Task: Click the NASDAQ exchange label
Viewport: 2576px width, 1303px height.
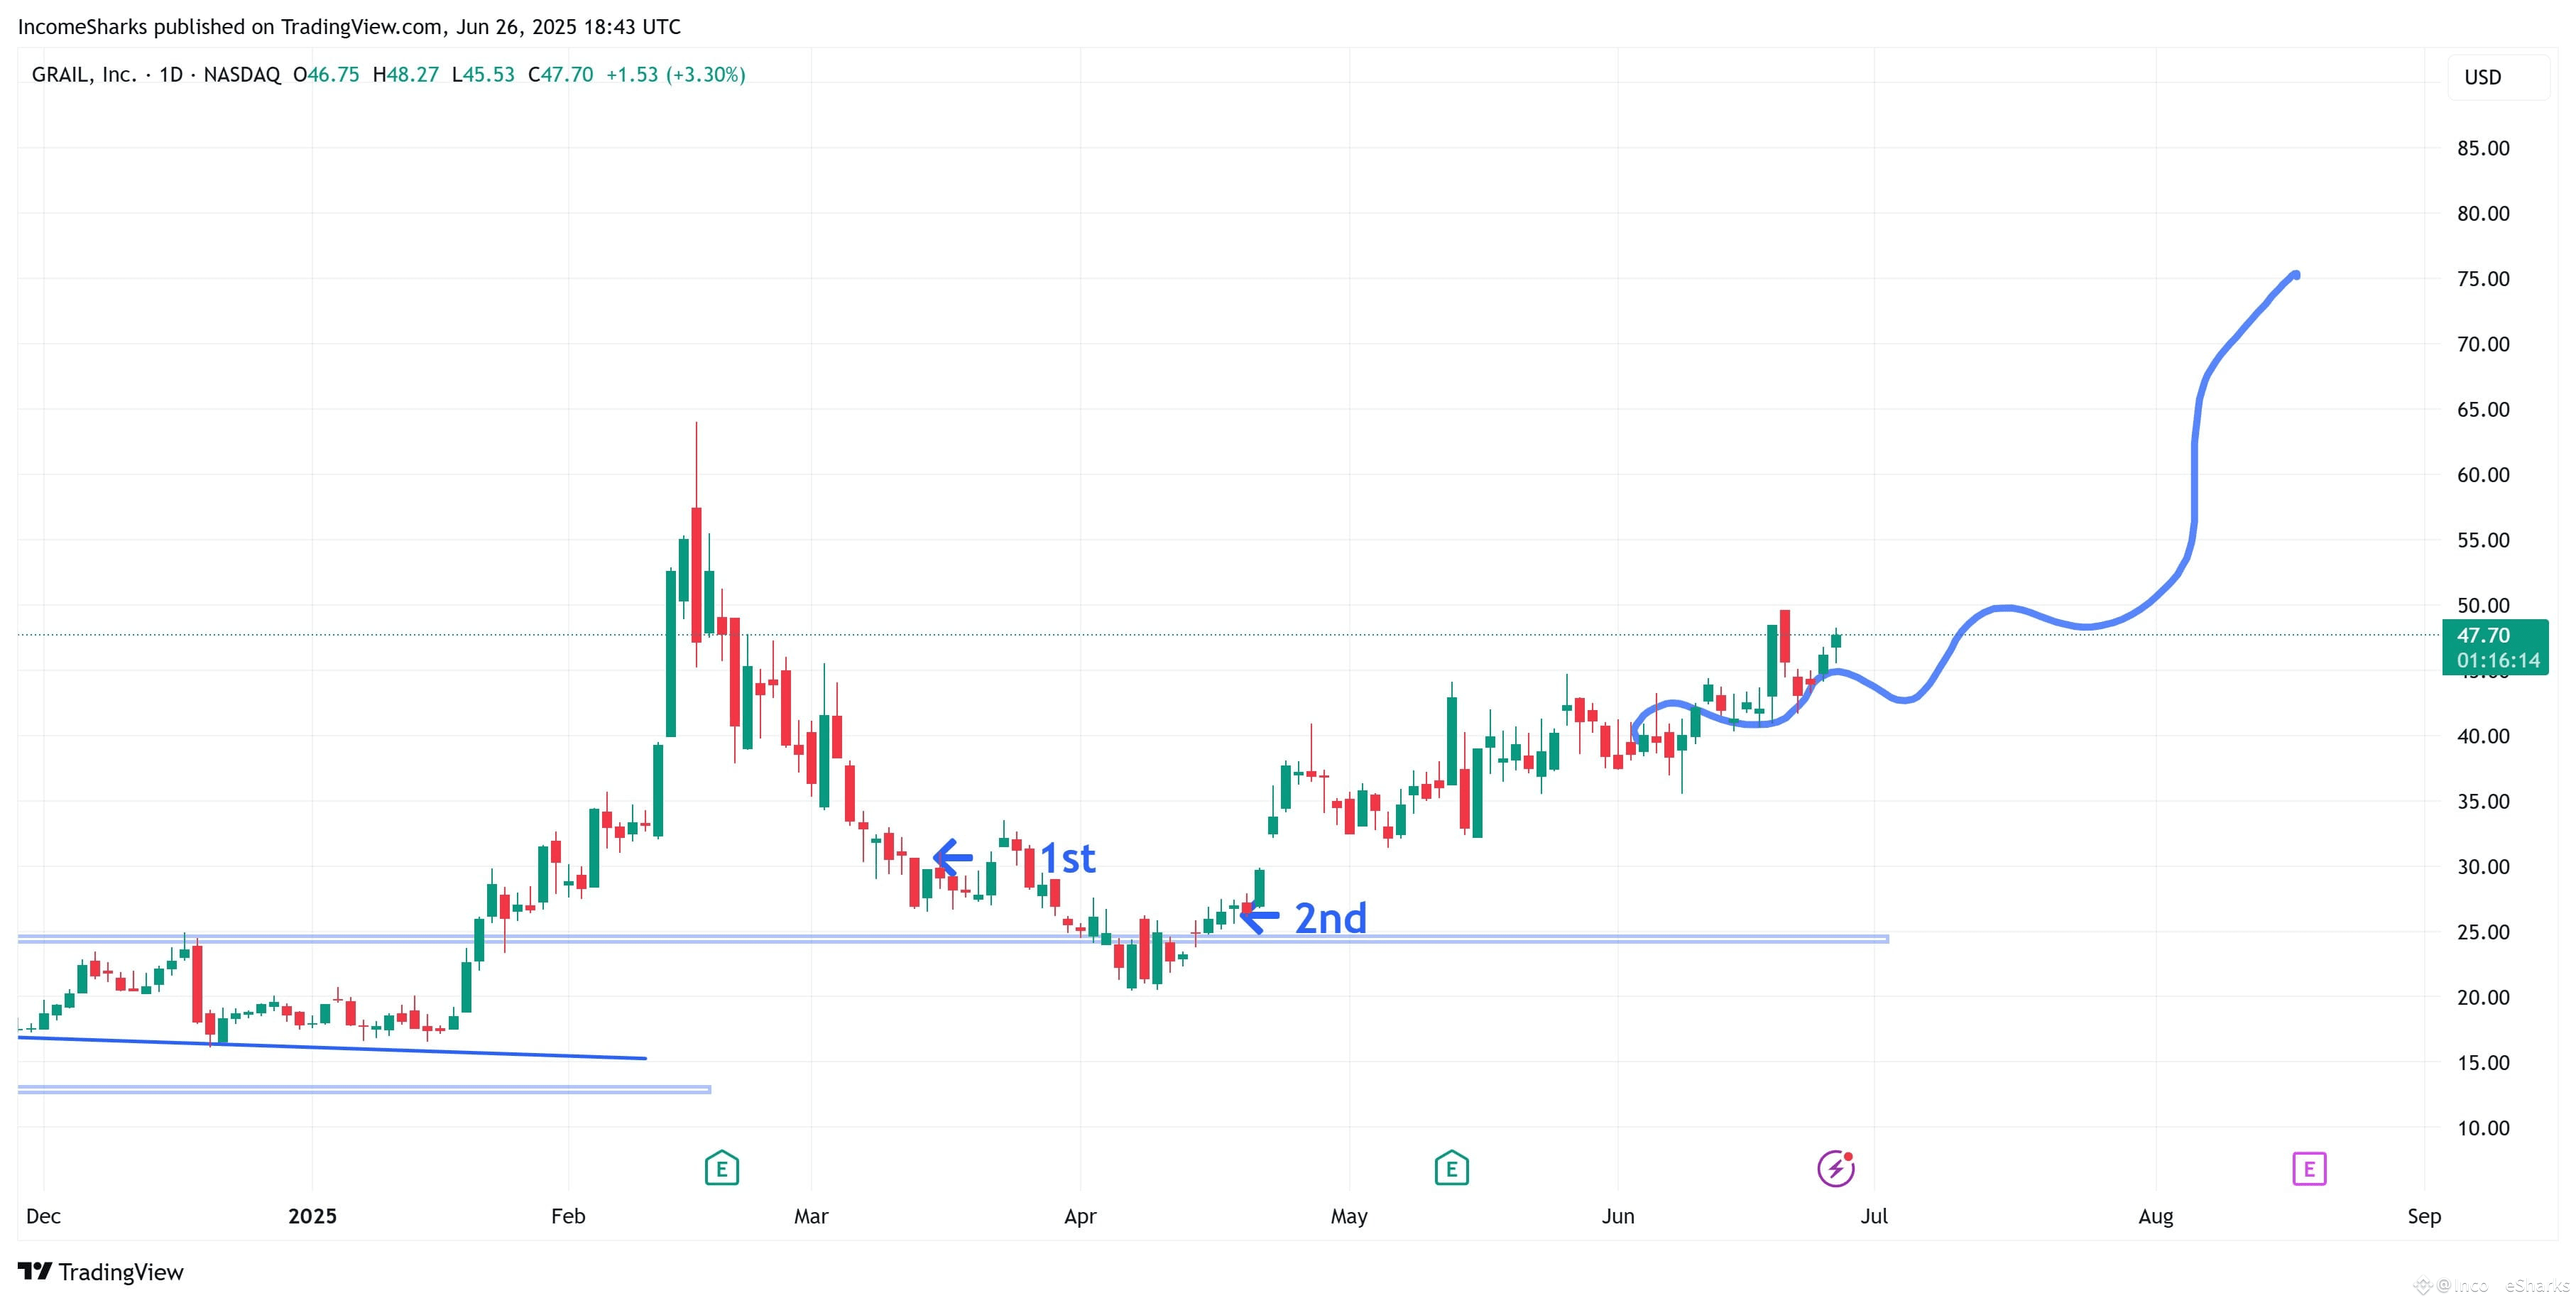Action: pyautogui.click(x=242, y=75)
